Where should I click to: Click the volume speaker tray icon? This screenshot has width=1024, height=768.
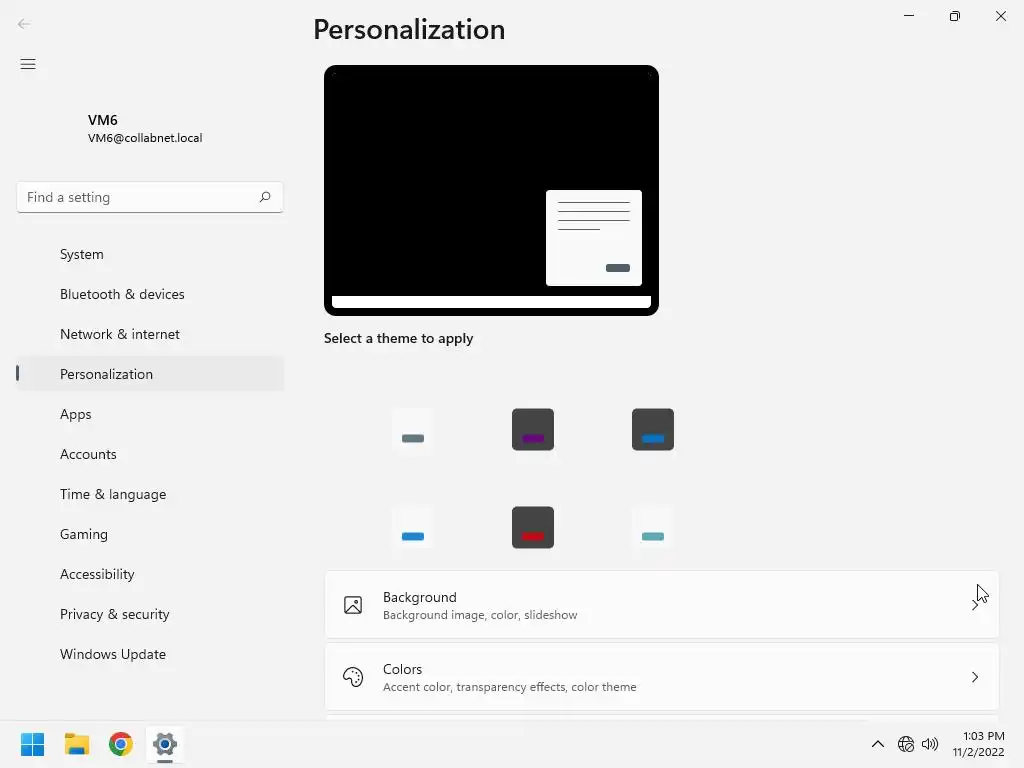coord(930,744)
